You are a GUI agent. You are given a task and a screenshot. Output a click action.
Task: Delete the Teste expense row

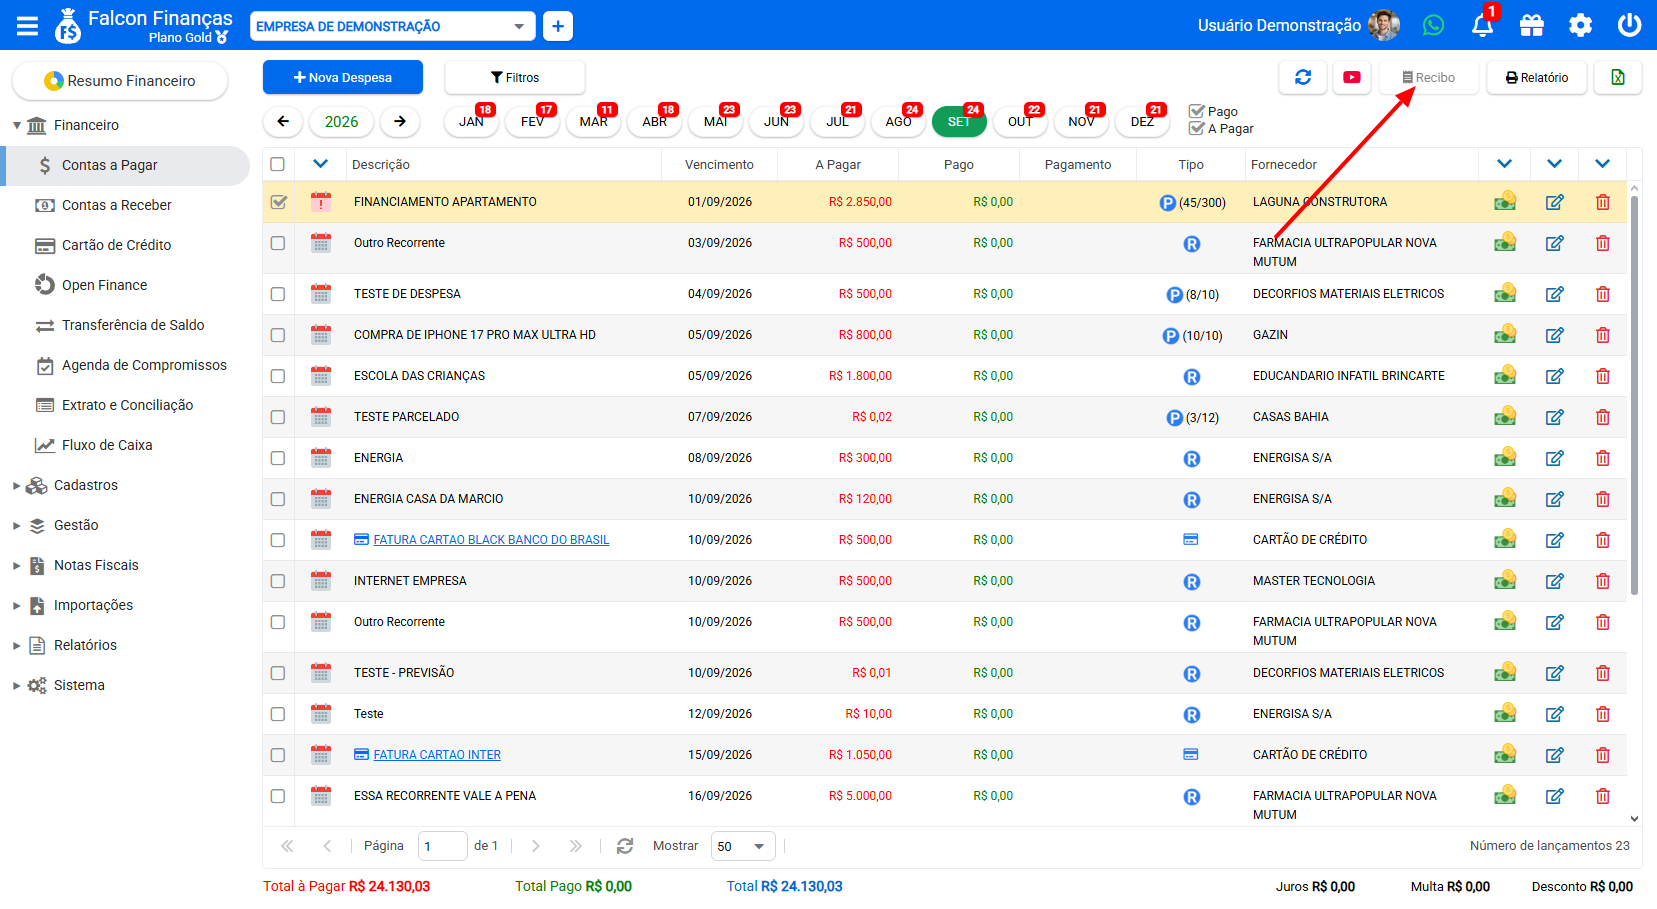[1603, 714]
